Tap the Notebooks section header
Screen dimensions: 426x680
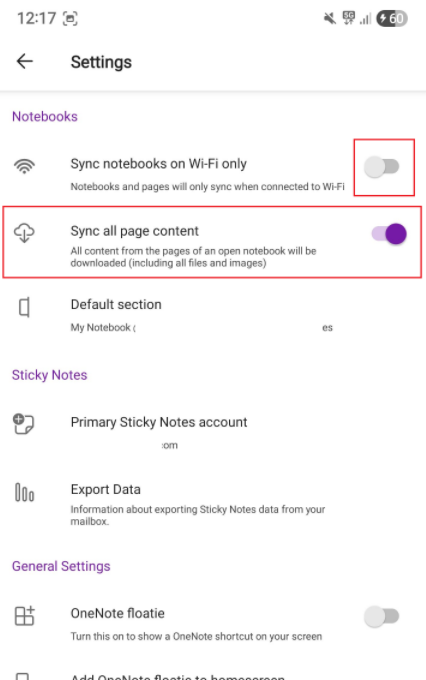click(x=45, y=116)
